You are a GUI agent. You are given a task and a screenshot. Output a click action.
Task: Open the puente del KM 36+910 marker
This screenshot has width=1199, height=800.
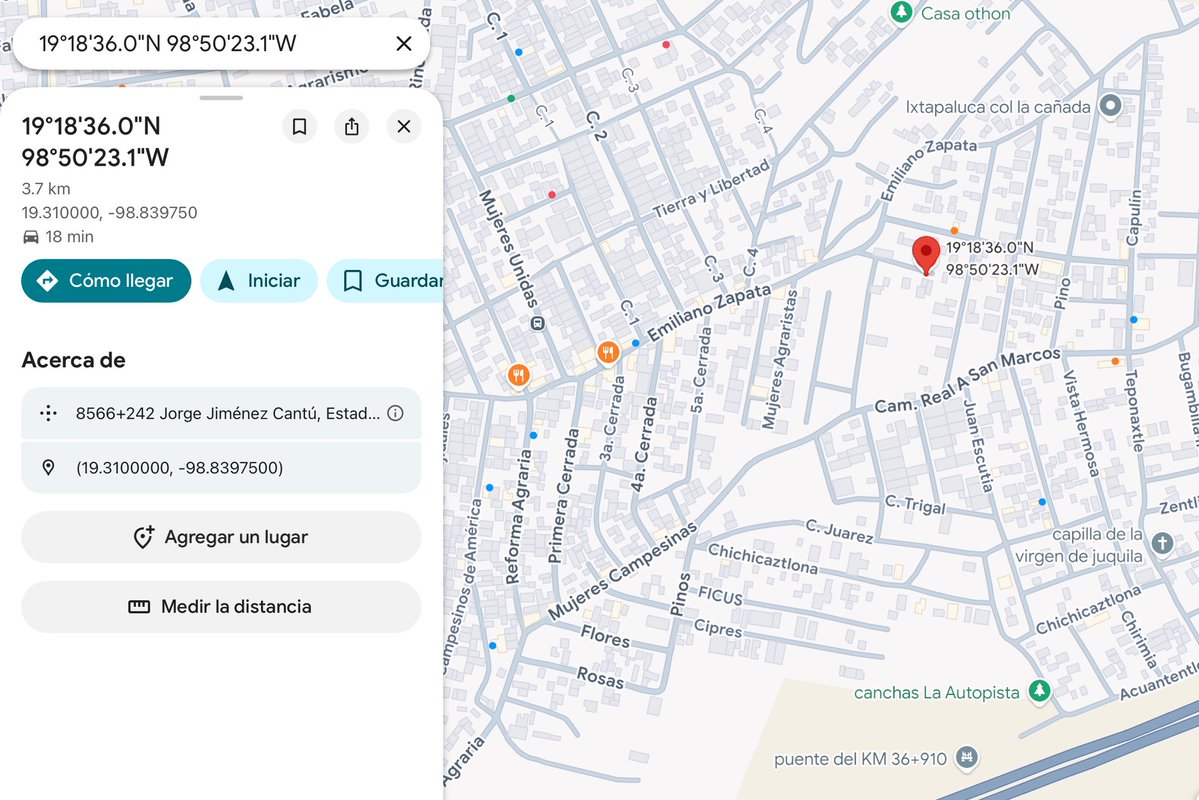click(967, 758)
